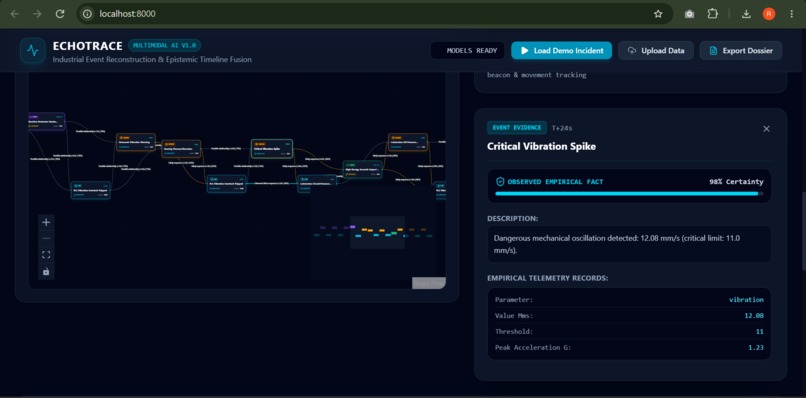This screenshot has height=398, width=806.
Task: Click the document icon in Export Dossier
Action: coord(713,51)
